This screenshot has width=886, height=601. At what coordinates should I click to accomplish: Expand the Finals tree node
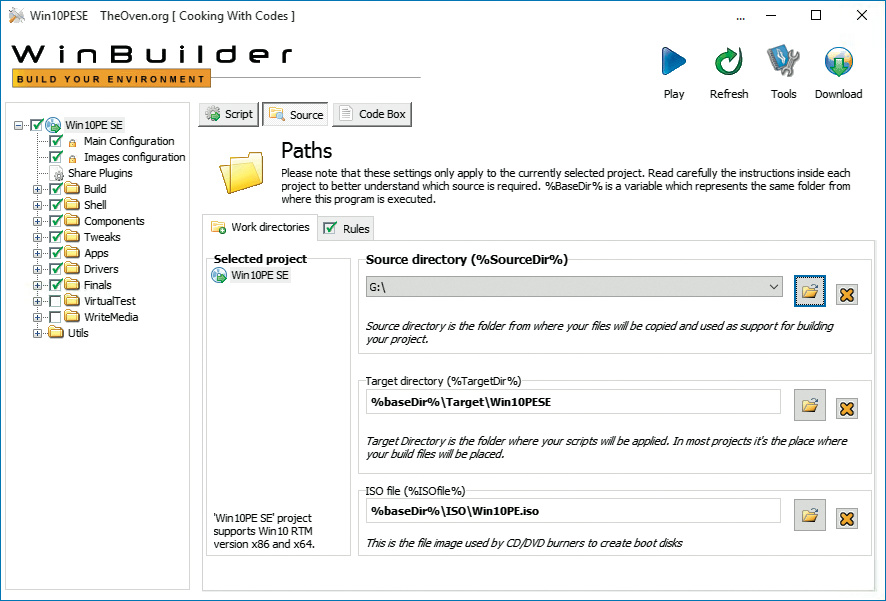tap(37, 285)
